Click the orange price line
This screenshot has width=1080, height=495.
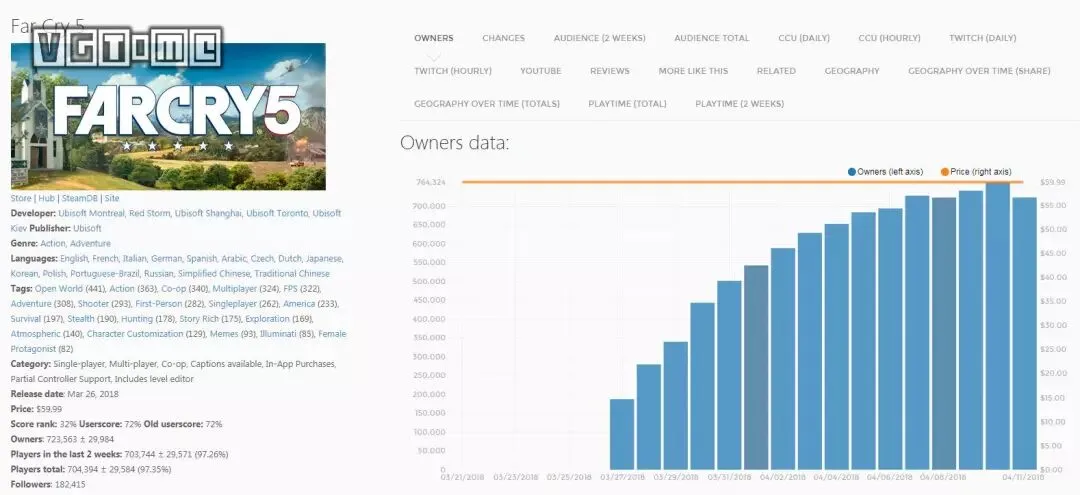click(742, 182)
